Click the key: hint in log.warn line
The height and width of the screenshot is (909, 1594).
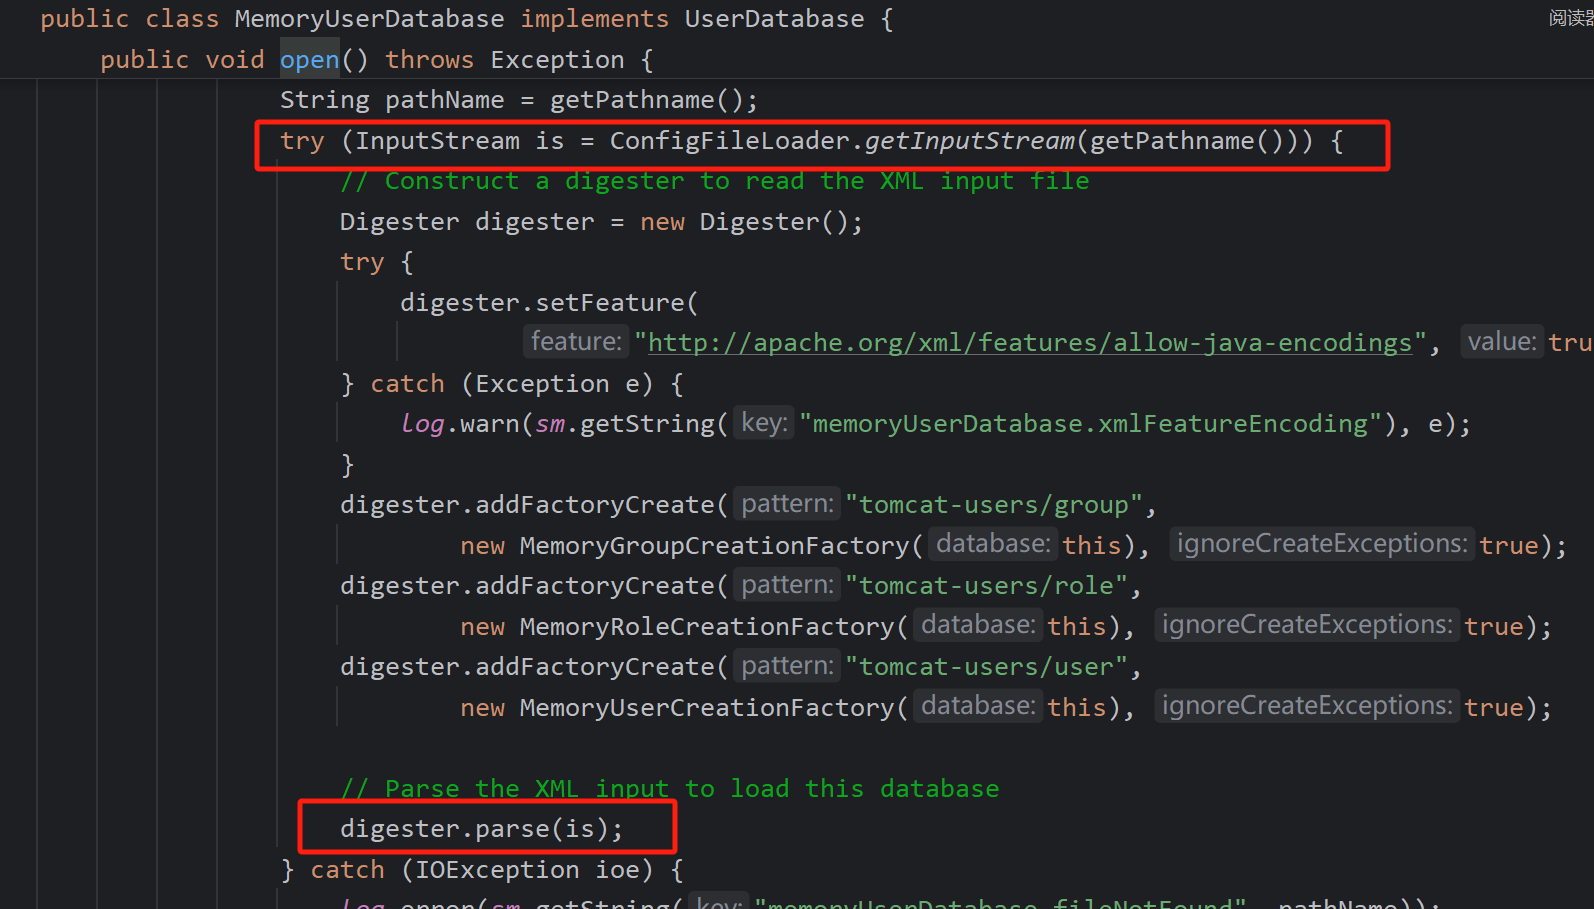tap(765, 423)
